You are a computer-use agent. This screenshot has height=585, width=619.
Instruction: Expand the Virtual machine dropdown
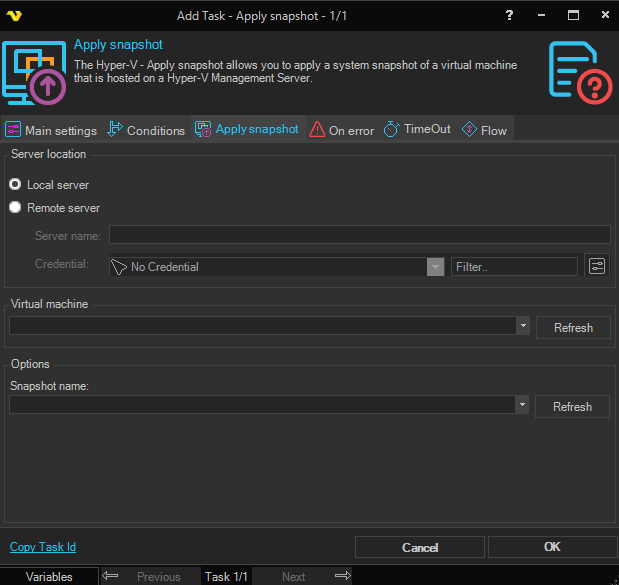[x=523, y=326]
